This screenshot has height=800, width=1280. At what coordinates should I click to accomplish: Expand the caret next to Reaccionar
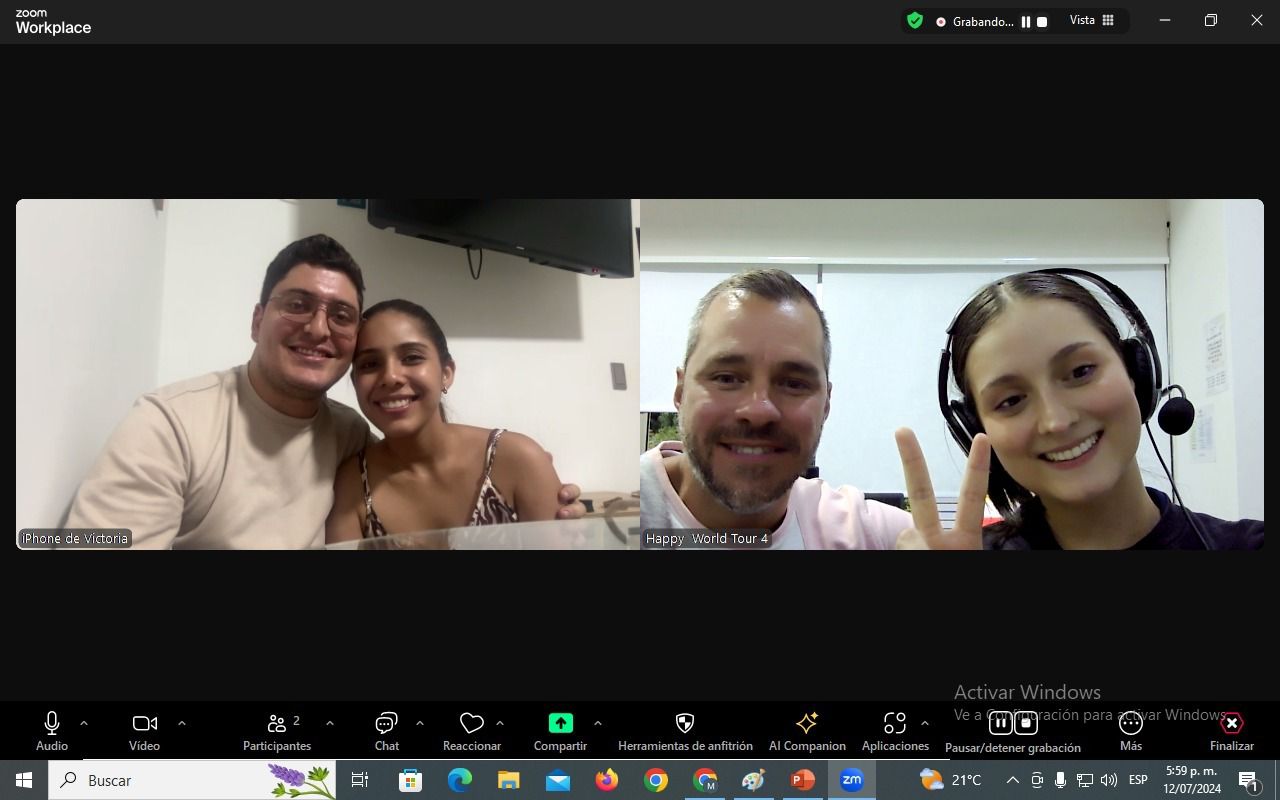pos(500,723)
